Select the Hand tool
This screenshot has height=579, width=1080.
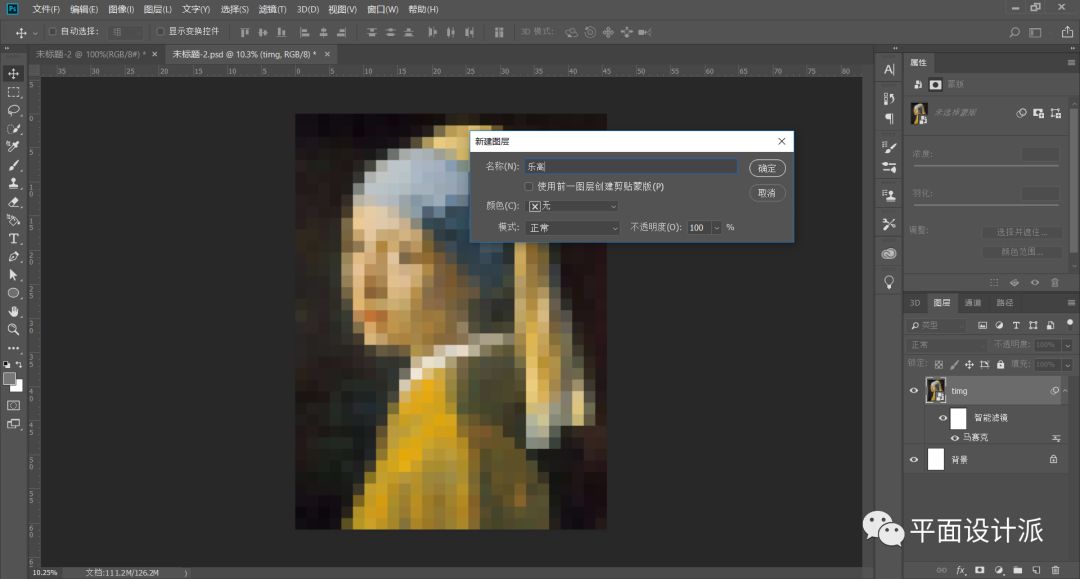14,311
